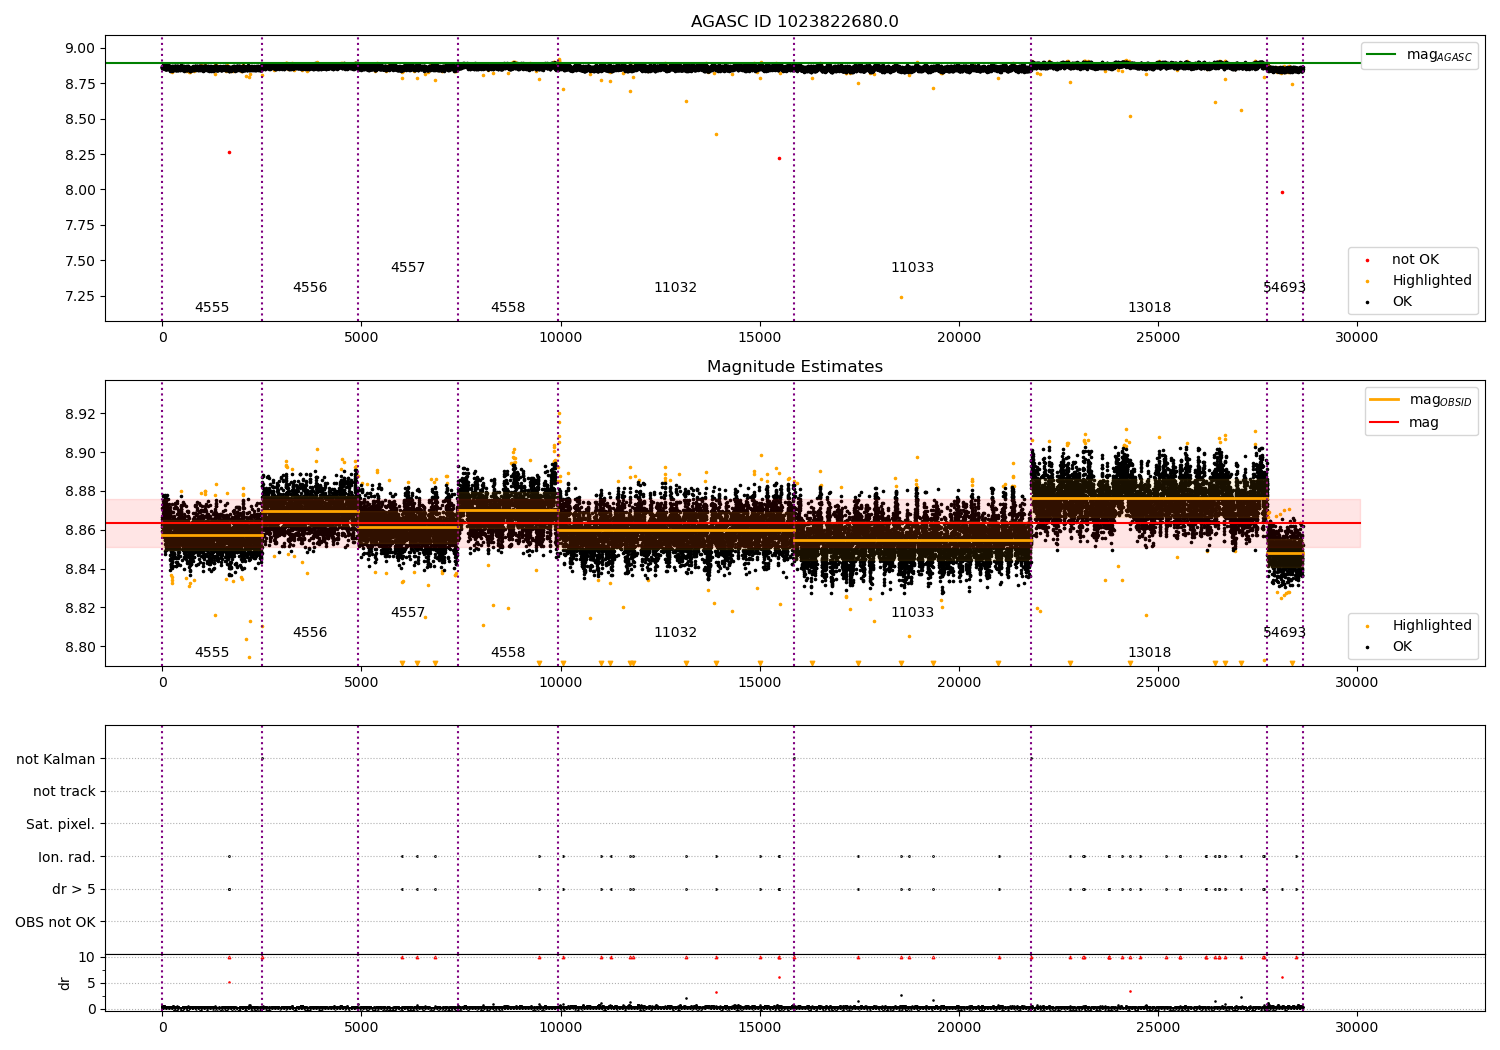The width and height of the screenshot is (1500, 1050).
Task: Click the 'dr' axis label in bottom plot
Action: [x=65, y=983]
